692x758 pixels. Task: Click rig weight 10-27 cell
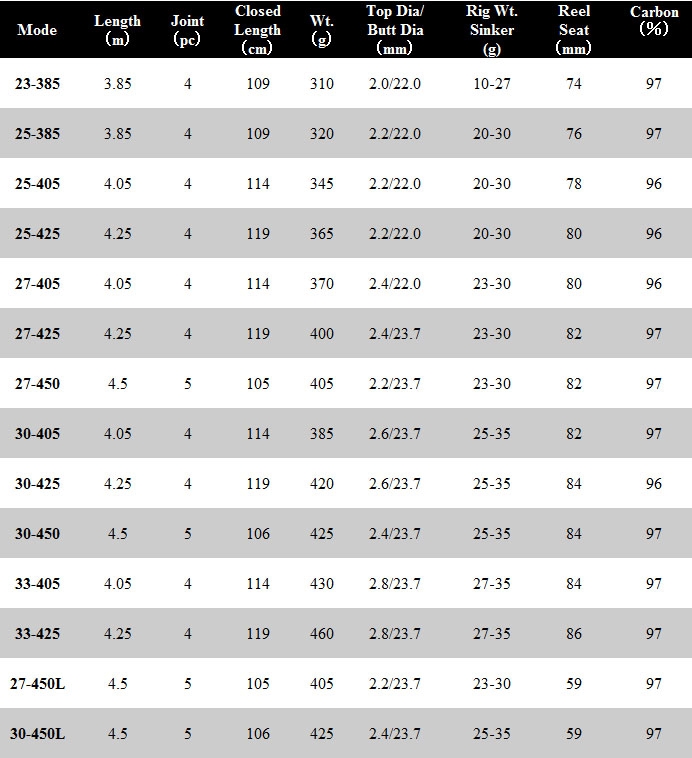pos(492,84)
